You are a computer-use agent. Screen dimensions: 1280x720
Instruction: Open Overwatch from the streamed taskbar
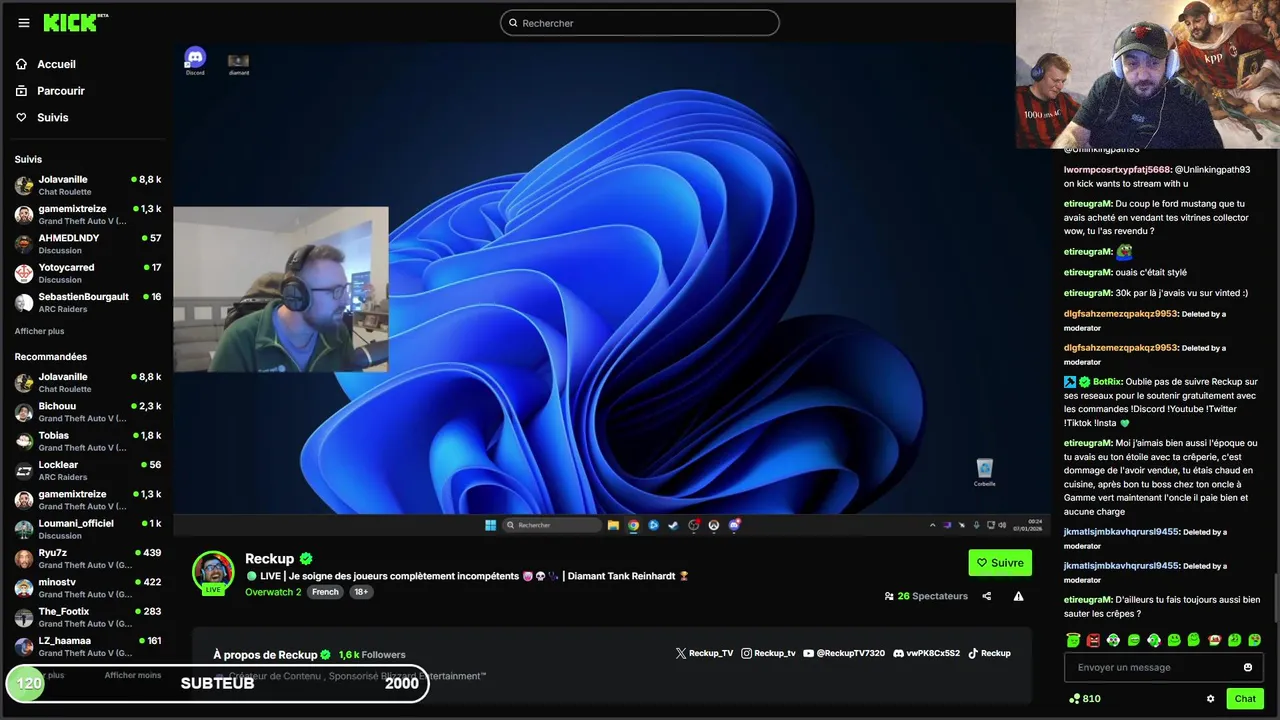coord(714,525)
